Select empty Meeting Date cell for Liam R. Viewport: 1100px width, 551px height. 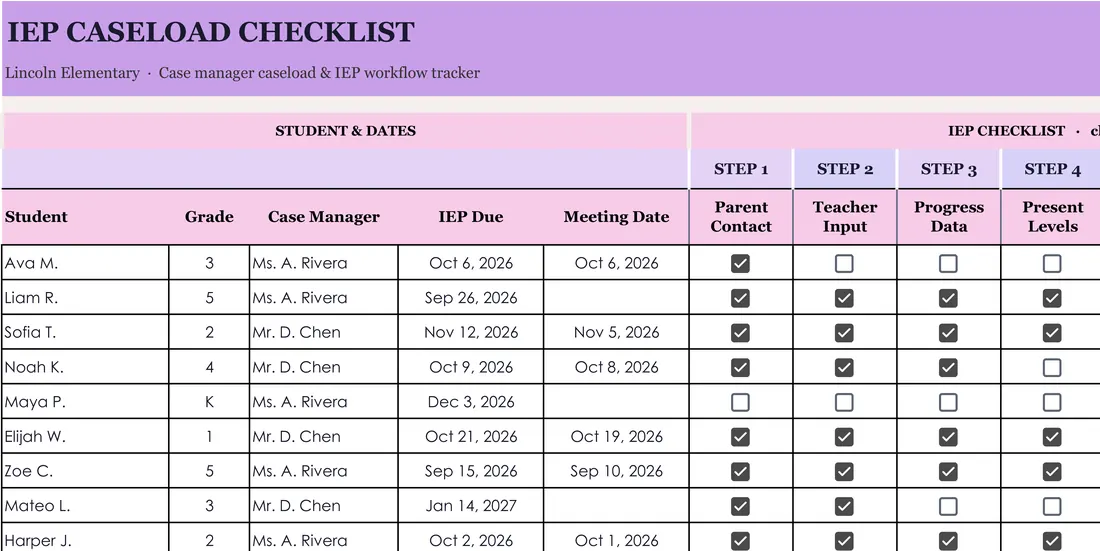[x=617, y=298]
